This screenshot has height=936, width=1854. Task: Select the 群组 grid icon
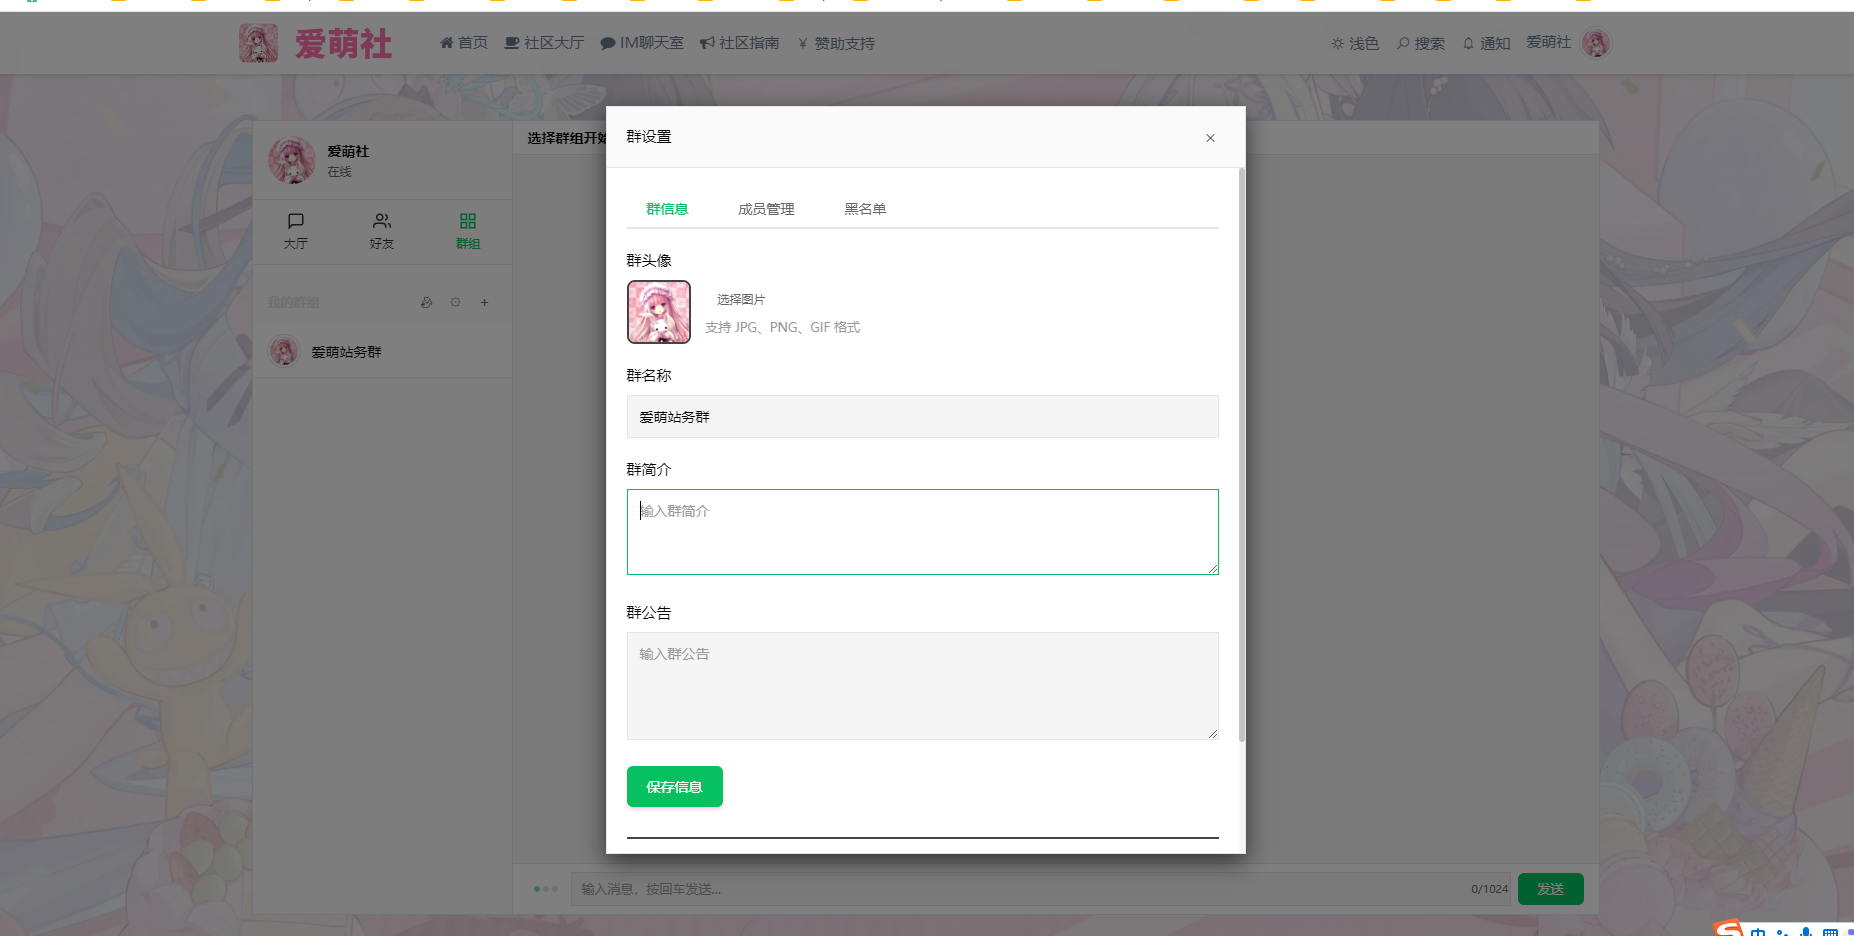pos(468,221)
